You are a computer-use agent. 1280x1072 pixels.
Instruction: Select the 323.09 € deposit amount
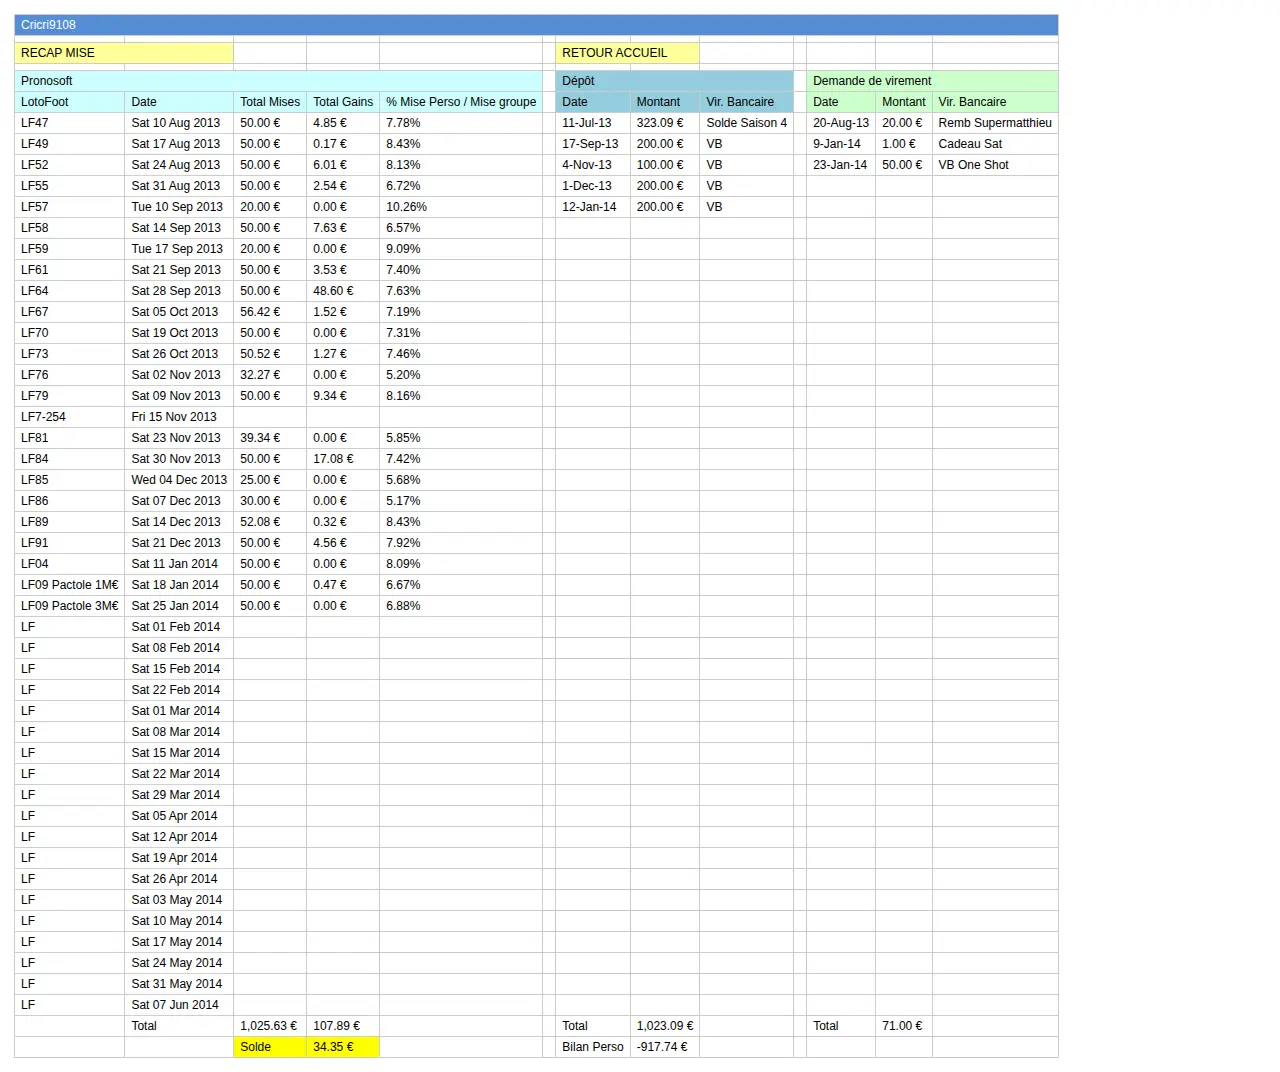(665, 123)
